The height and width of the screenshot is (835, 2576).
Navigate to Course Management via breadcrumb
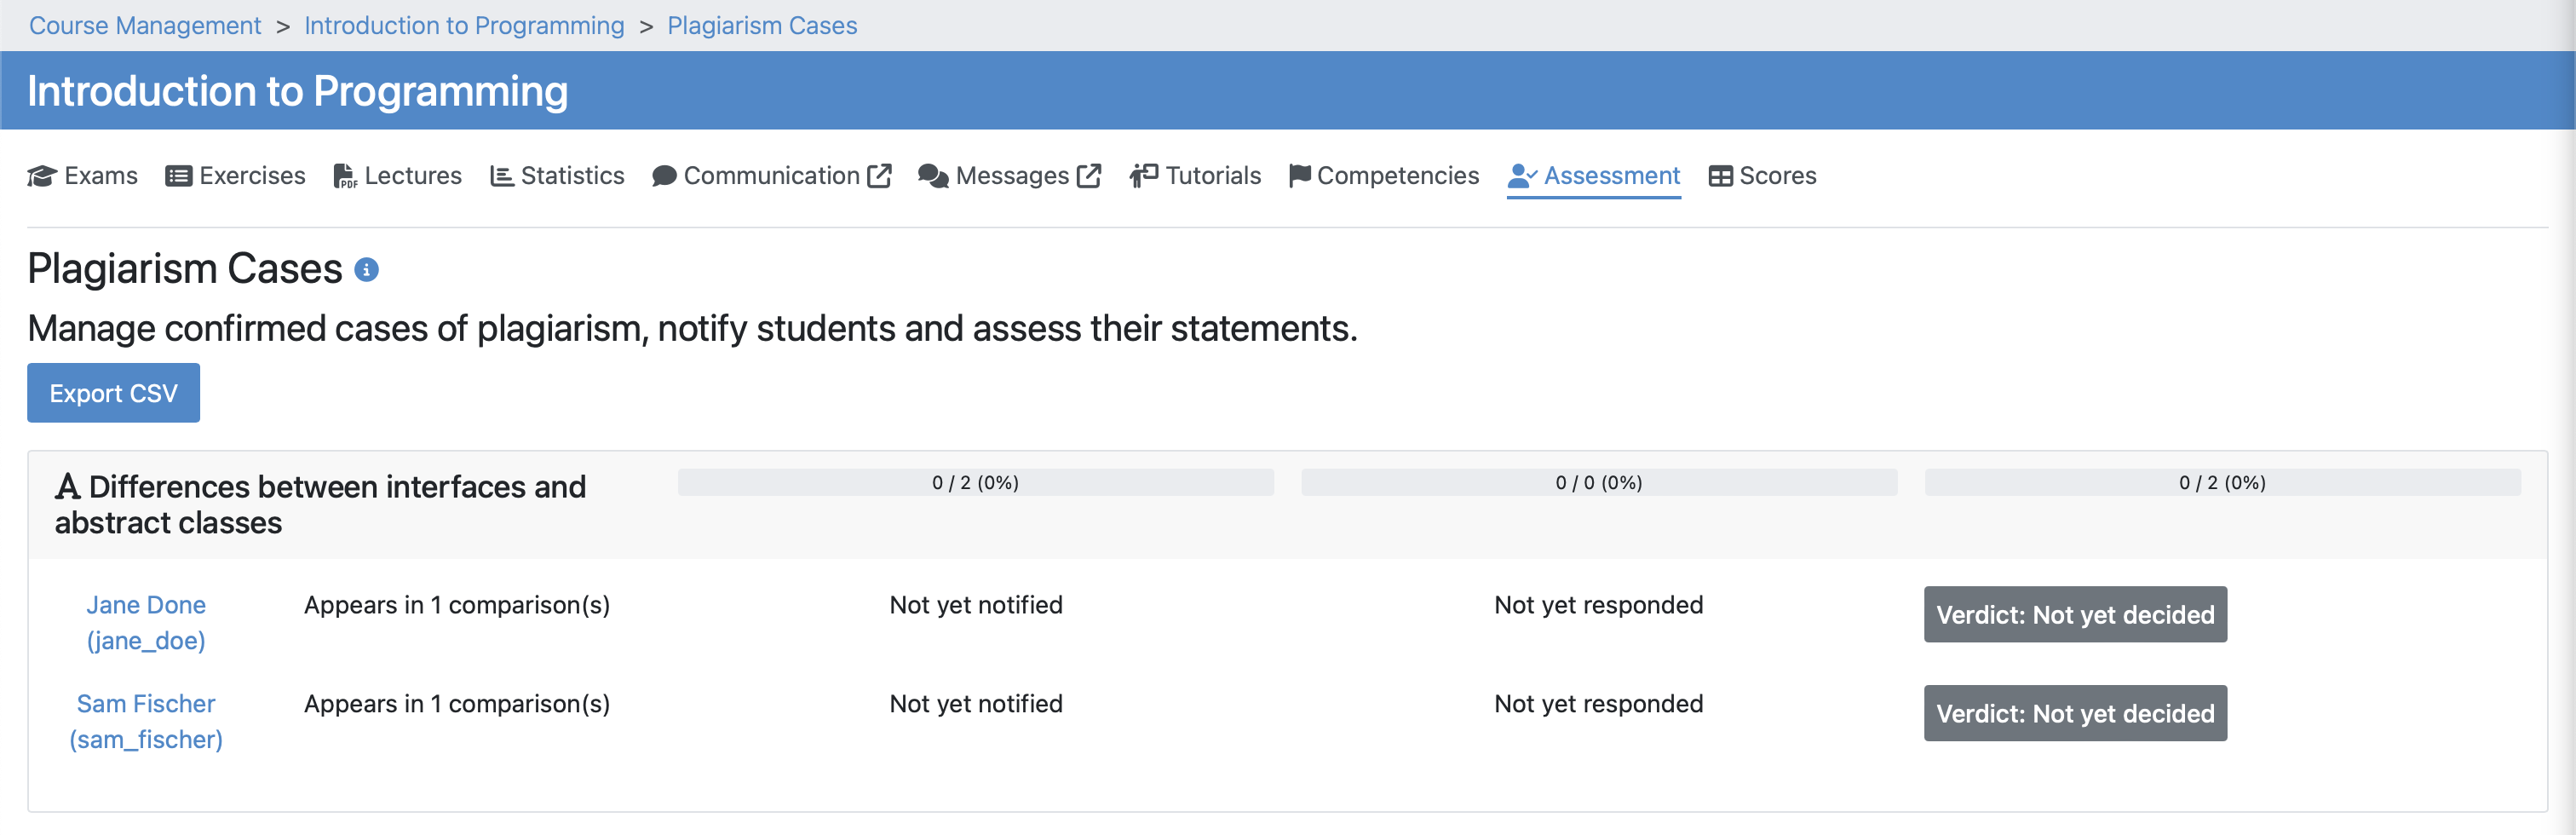point(144,25)
